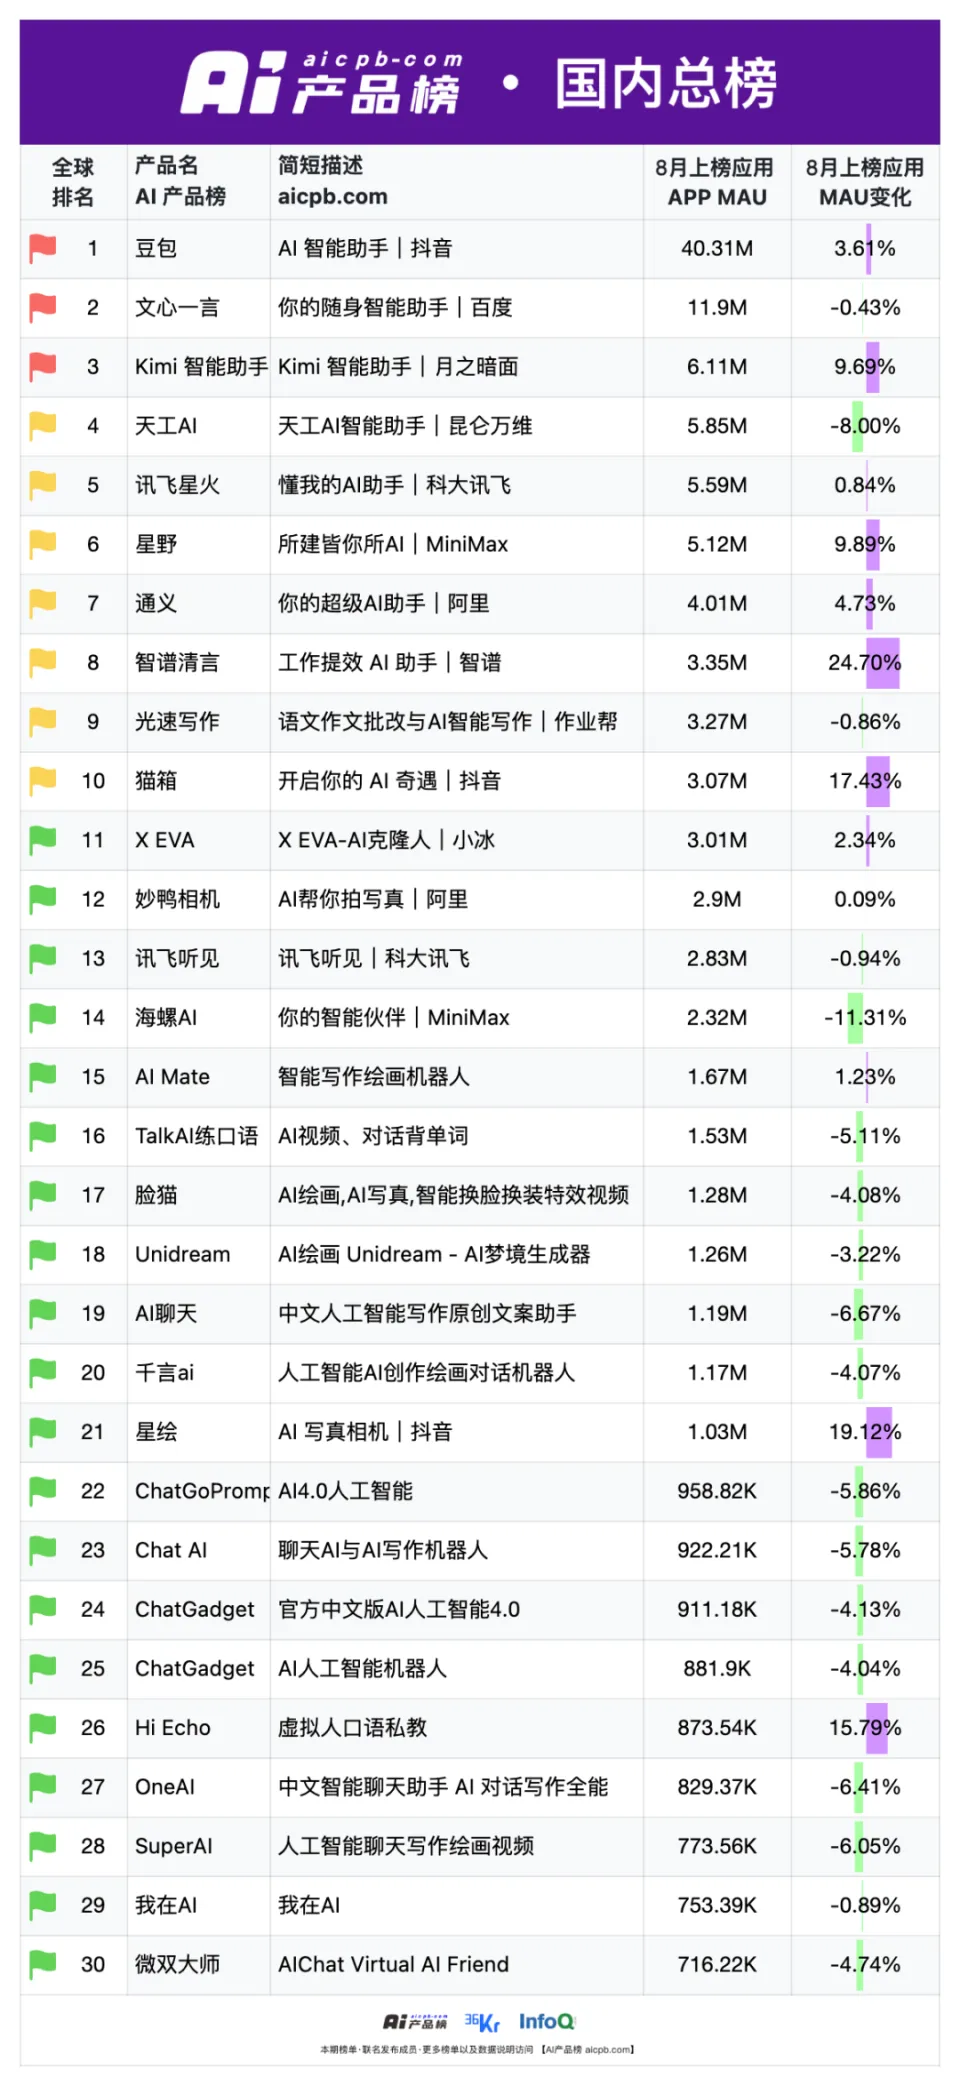960x2086 pixels.
Task: Click the description 虚拟人口语私教 for Hi Echo
Action: [x=352, y=1727]
